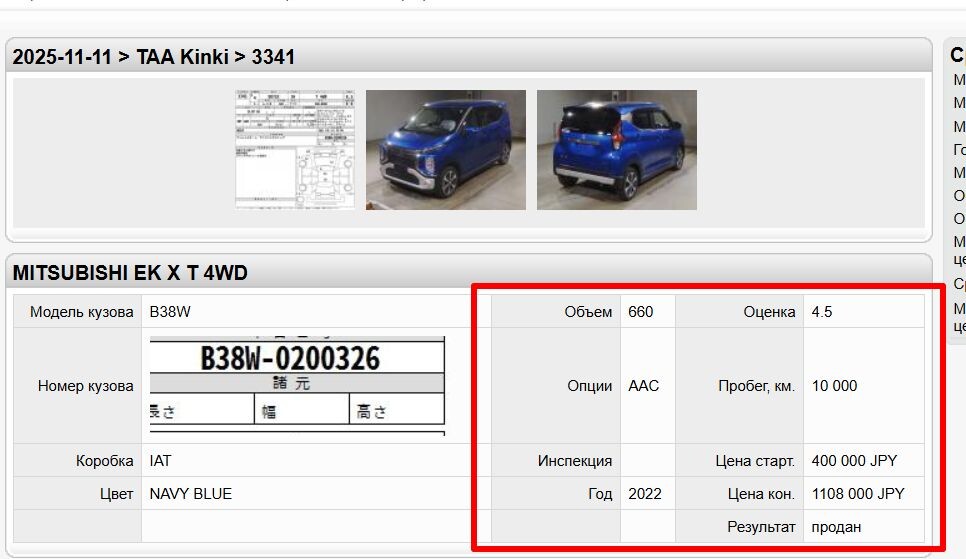The image size is (966, 559).
Task: Open the front view photo of the blue car
Action: pyautogui.click(x=446, y=150)
